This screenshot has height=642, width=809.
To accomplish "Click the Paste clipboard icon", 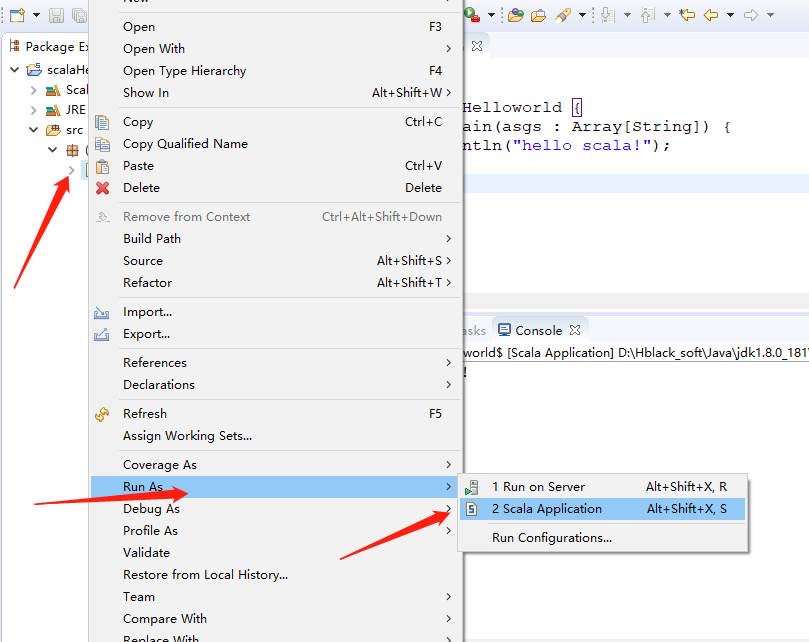I will [102, 166].
